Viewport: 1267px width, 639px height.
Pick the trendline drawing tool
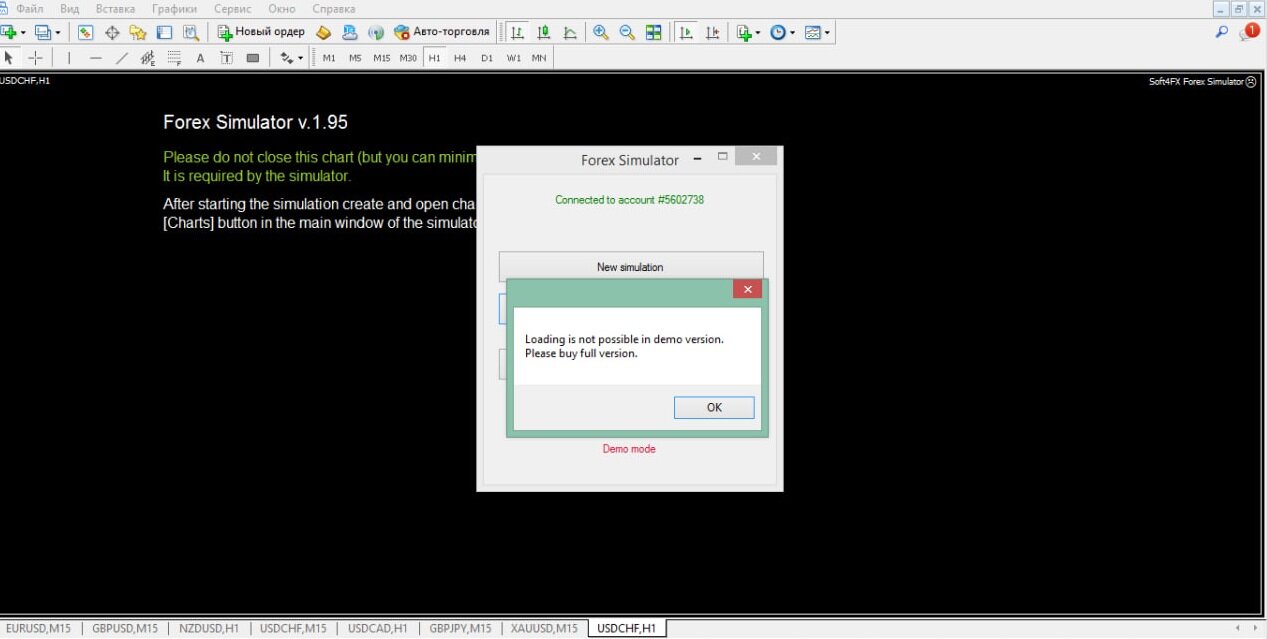122,58
